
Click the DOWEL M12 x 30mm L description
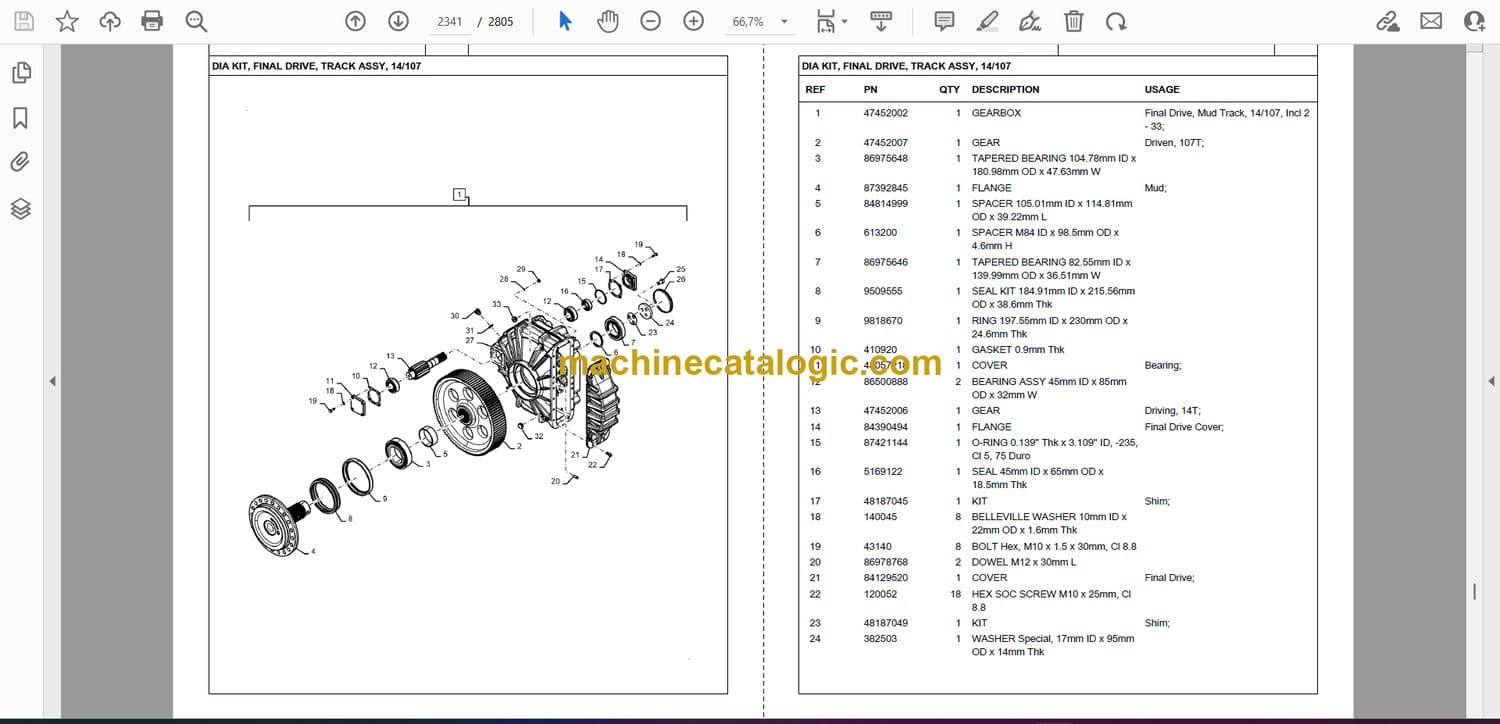coord(1024,563)
